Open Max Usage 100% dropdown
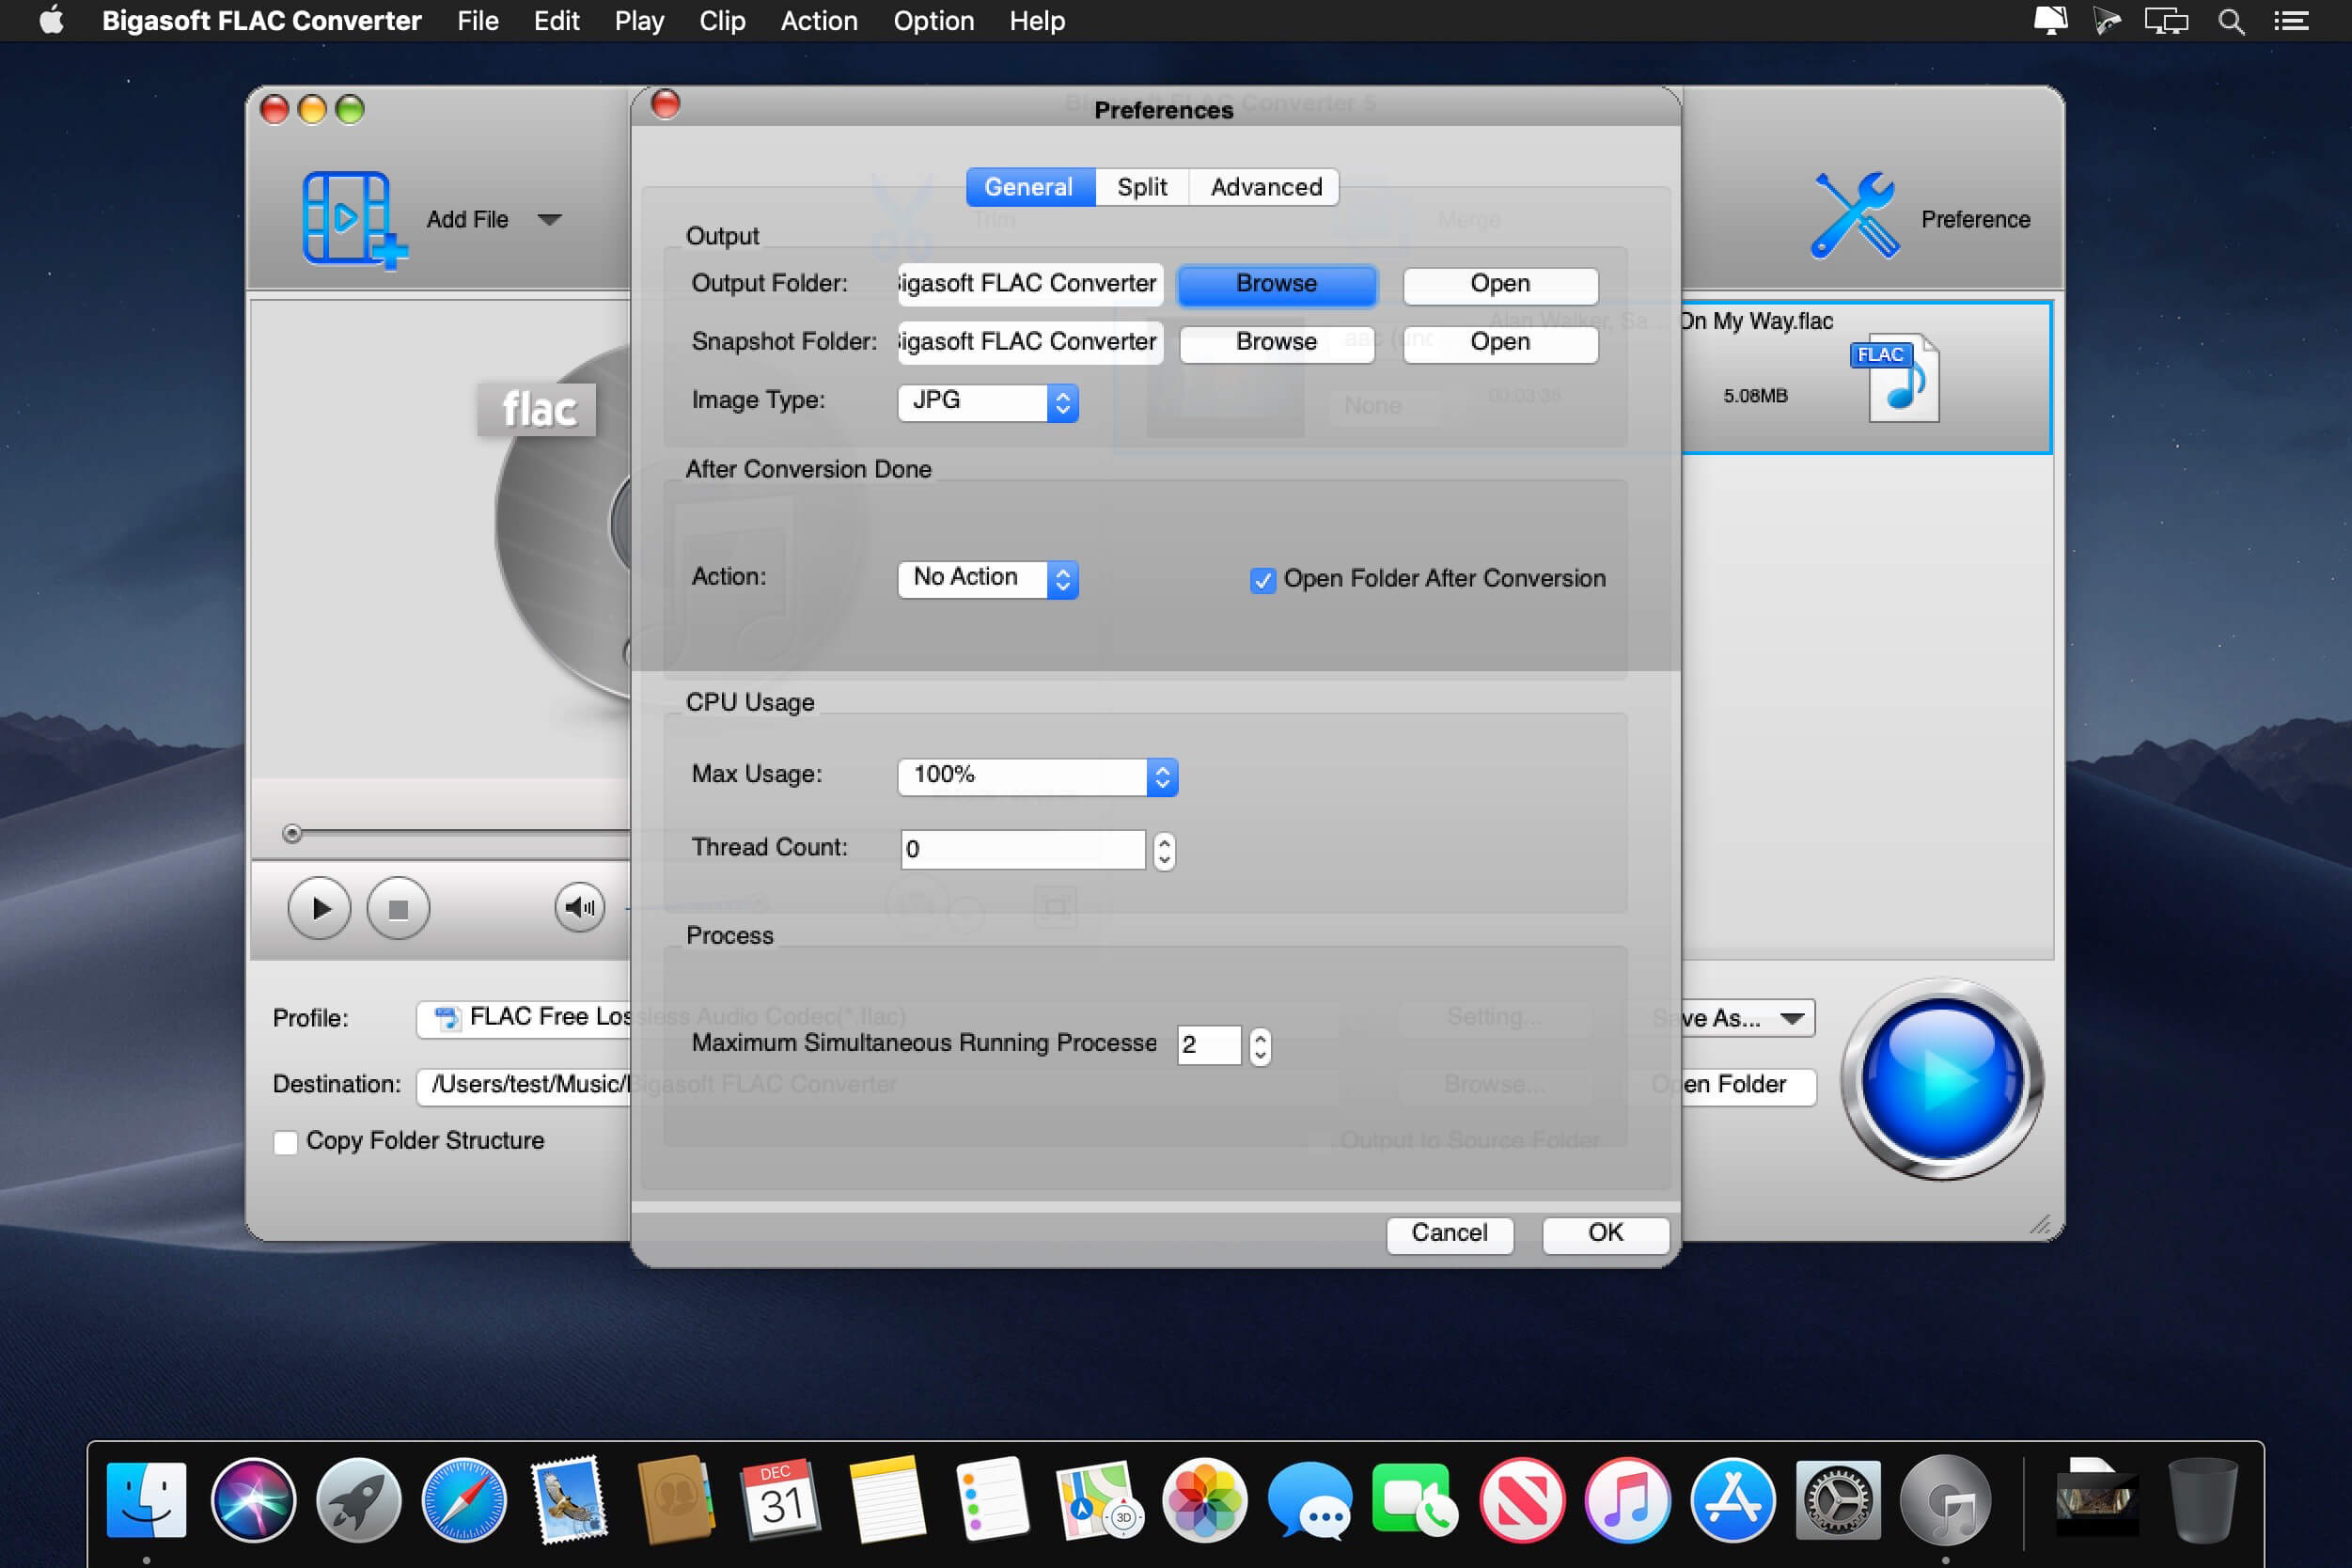This screenshot has width=2352, height=1568. coord(1038,777)
